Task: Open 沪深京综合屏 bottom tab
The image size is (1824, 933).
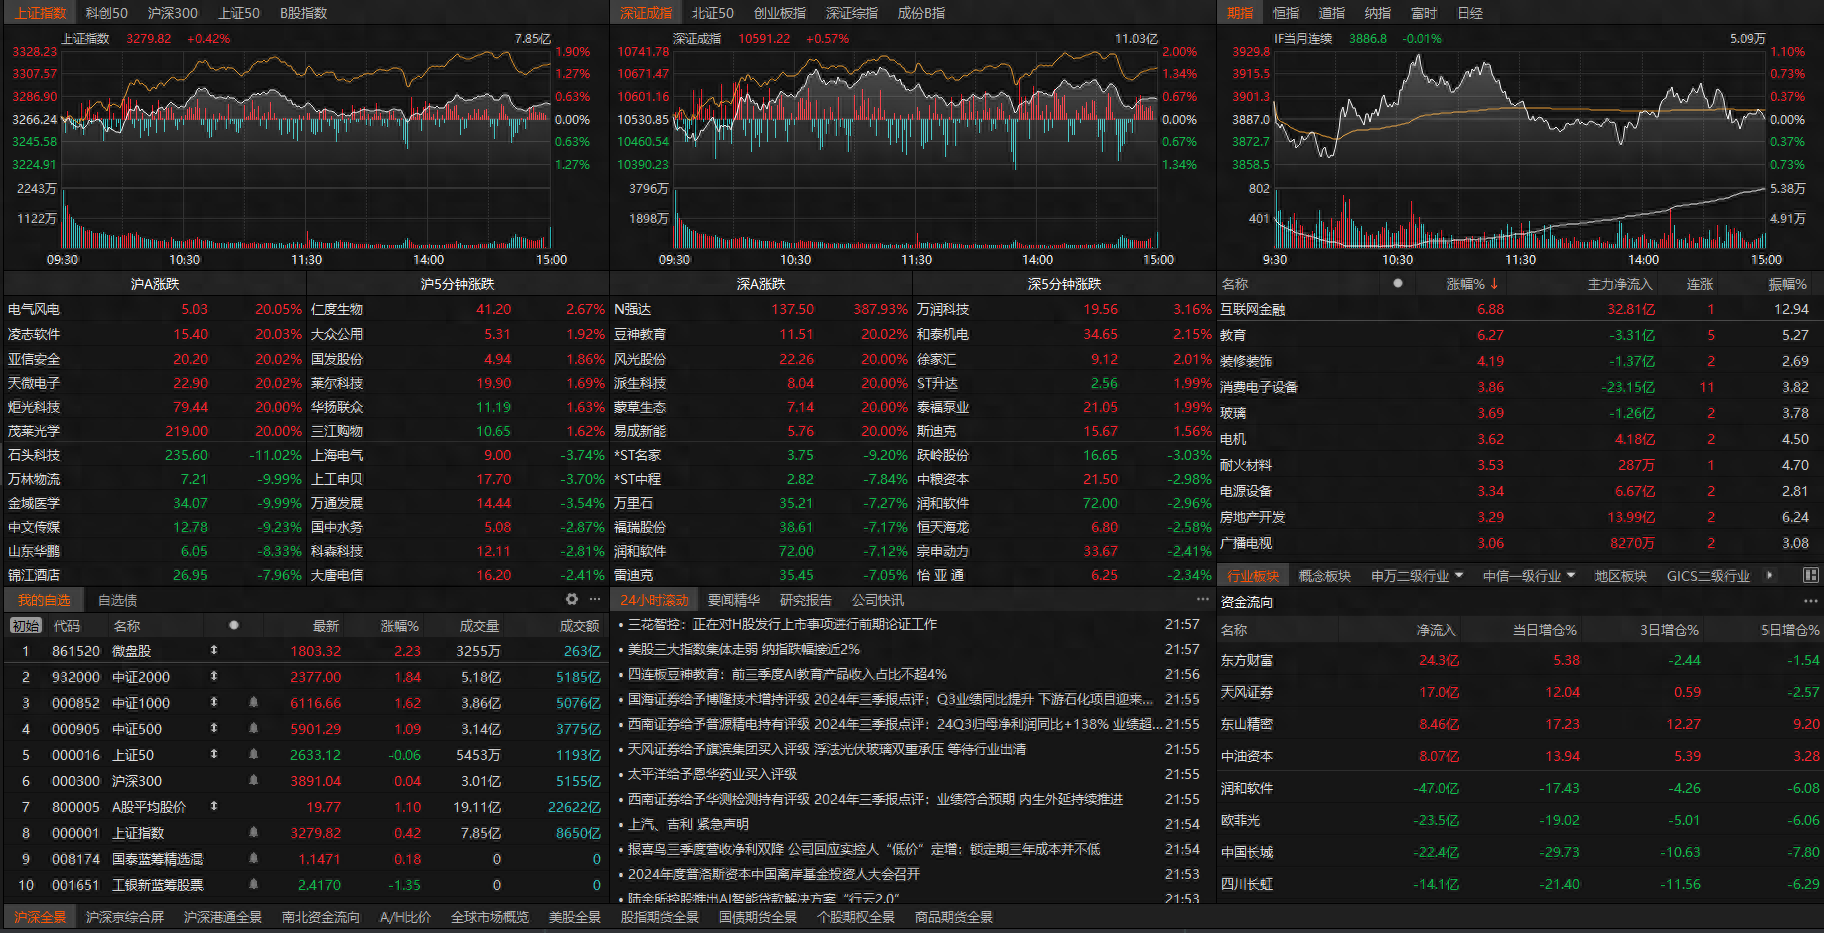Action: pyautogui.click(x=125, y=917)
